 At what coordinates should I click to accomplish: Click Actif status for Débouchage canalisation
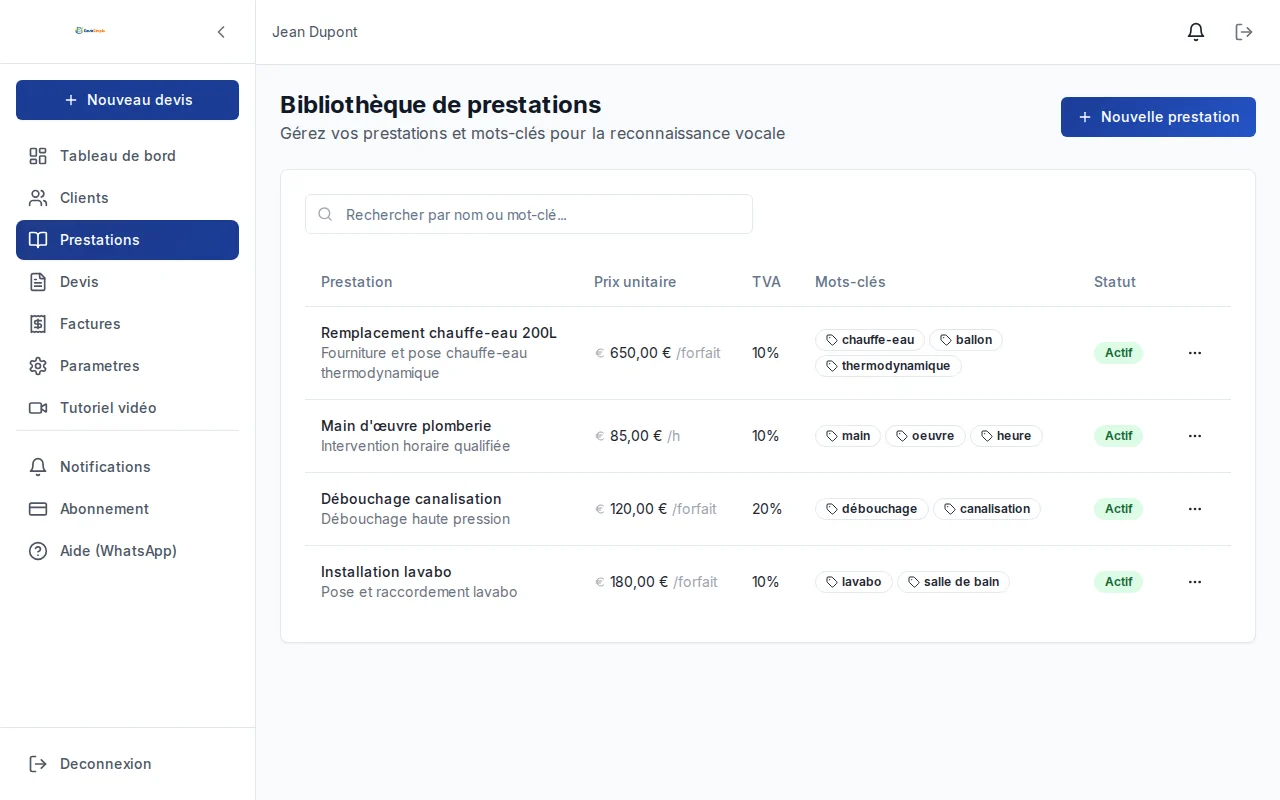[1118, 509]
